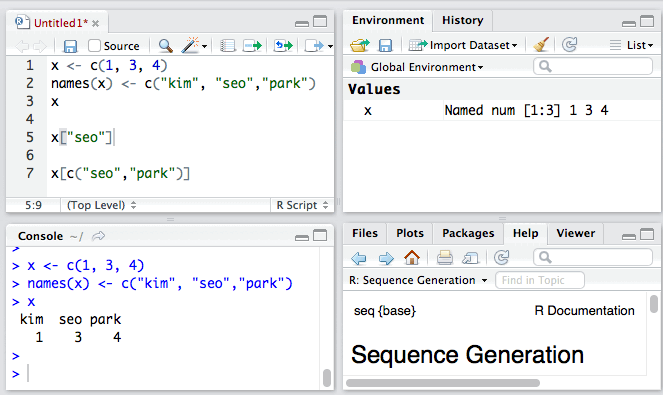Open the code tools magic wand
Viewport: 663px width, 395px height.
click(x=194, y=45)
